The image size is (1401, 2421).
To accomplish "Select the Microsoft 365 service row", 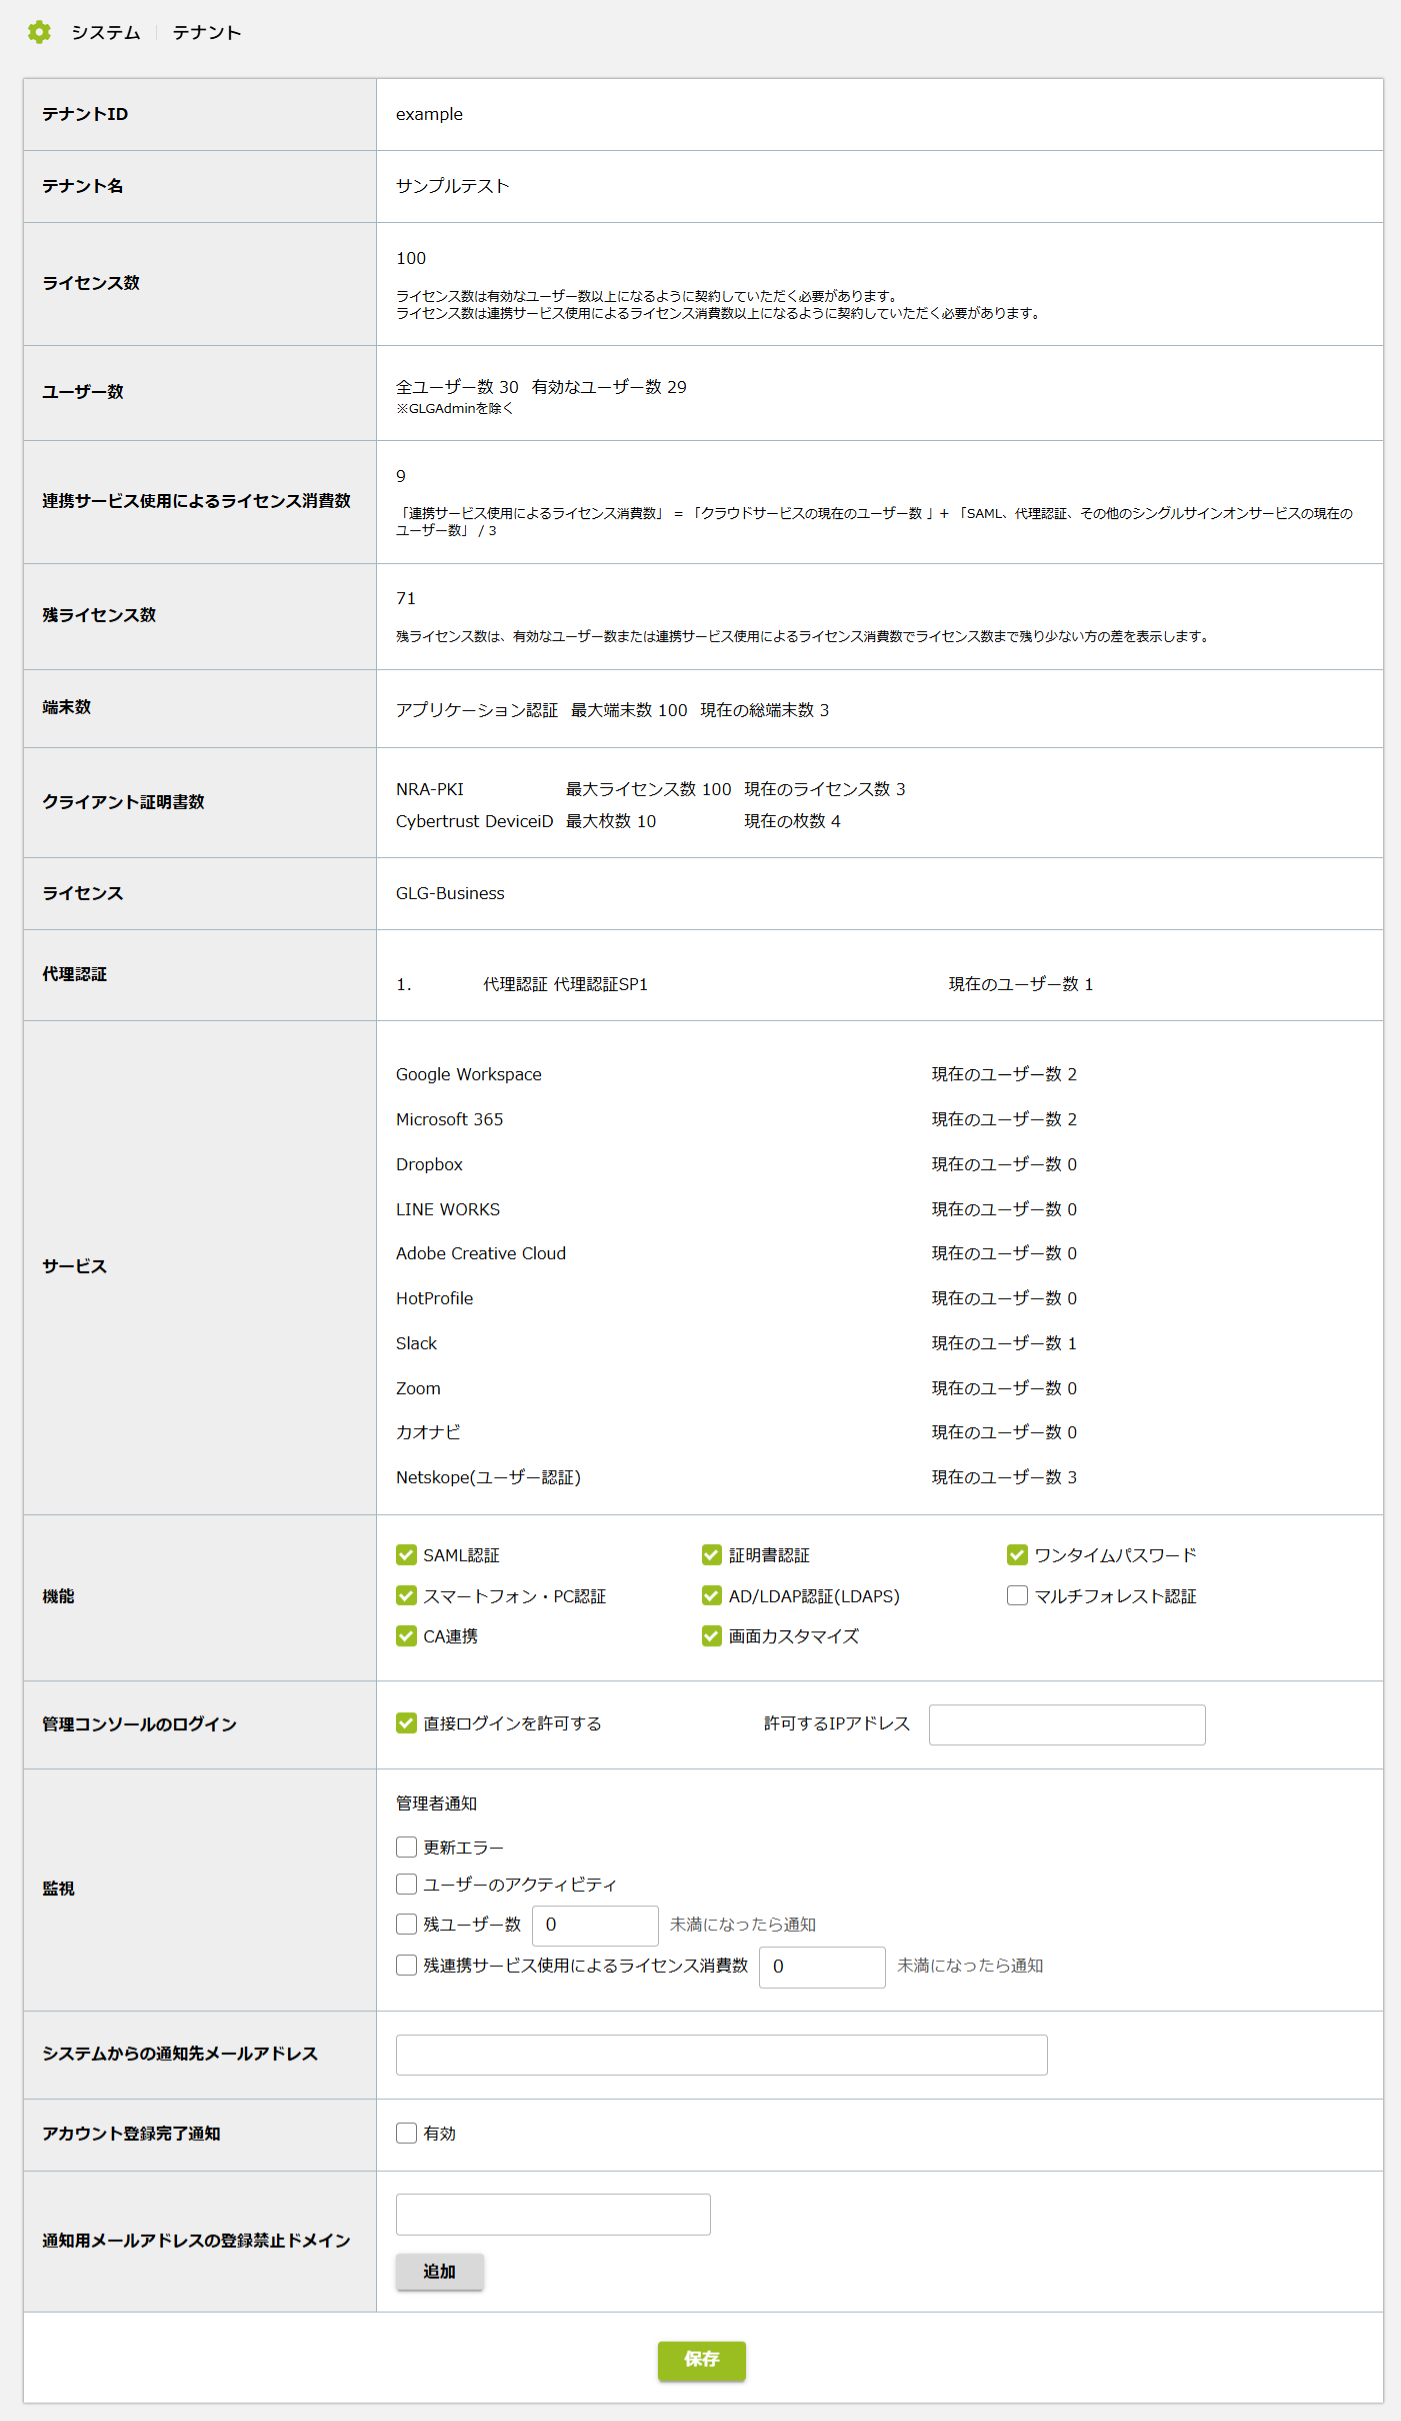I will (x=736, y=1119).
